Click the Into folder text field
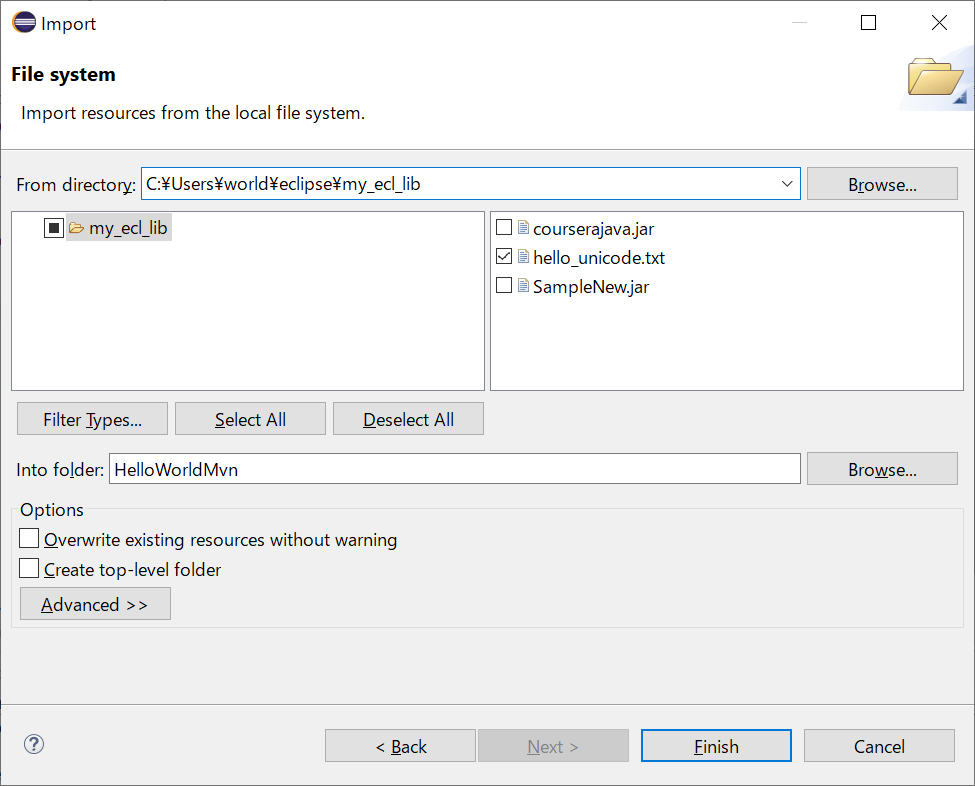The width and height of the screenshot is (975, 786). (455, 469)
